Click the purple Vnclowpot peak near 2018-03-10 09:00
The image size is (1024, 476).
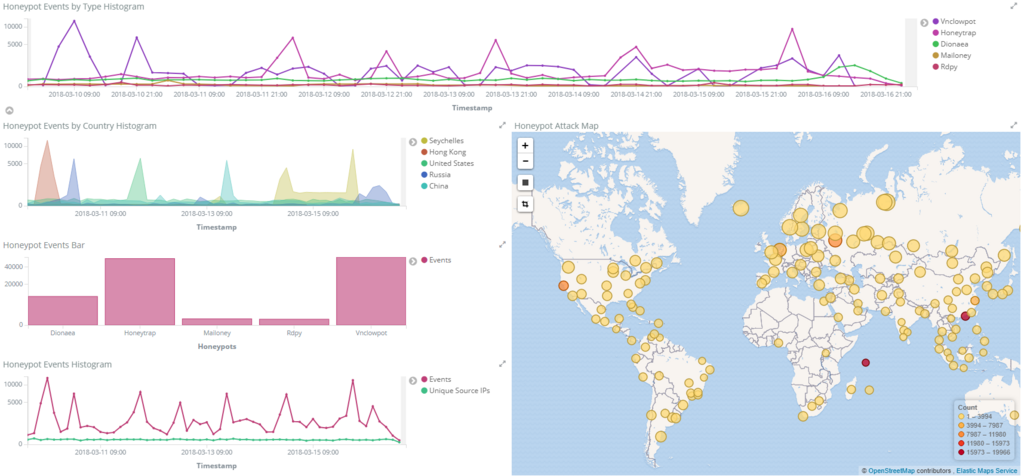74,21
